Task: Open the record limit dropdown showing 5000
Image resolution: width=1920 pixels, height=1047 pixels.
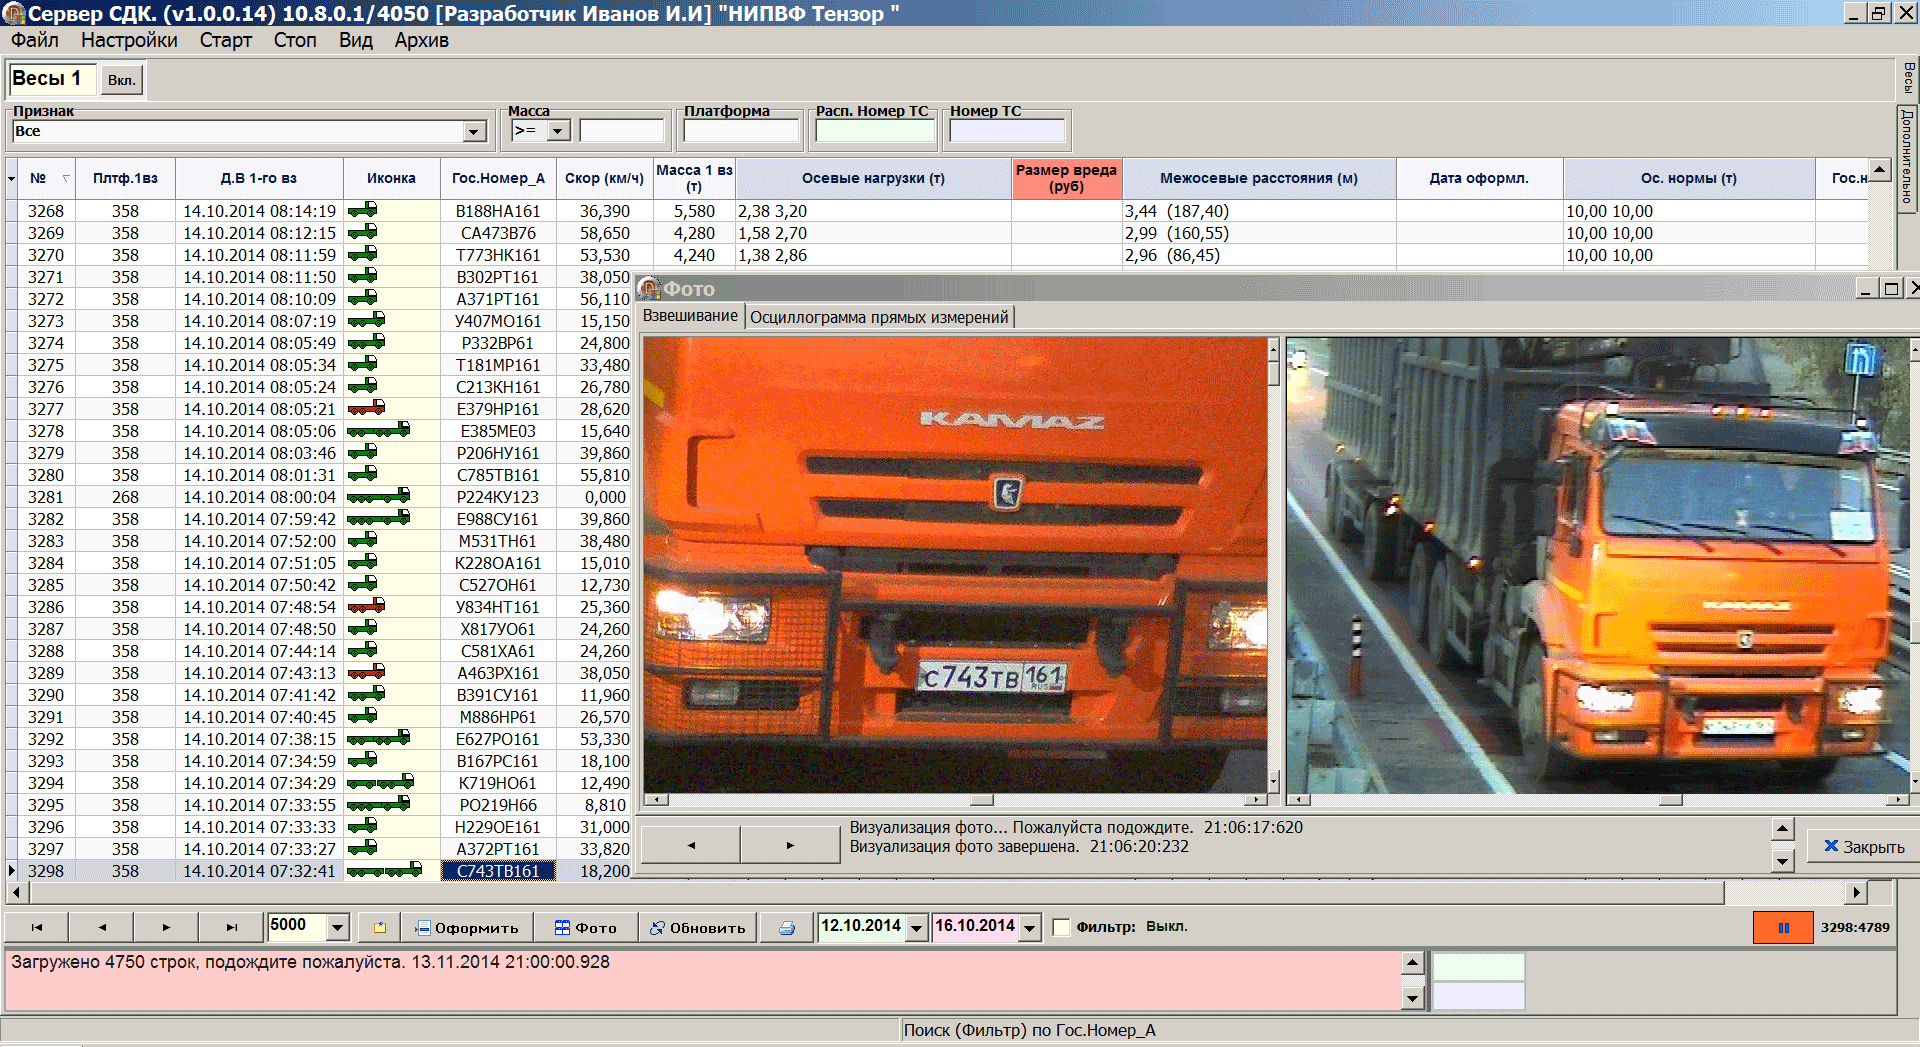Action: (x=338, y=927)
